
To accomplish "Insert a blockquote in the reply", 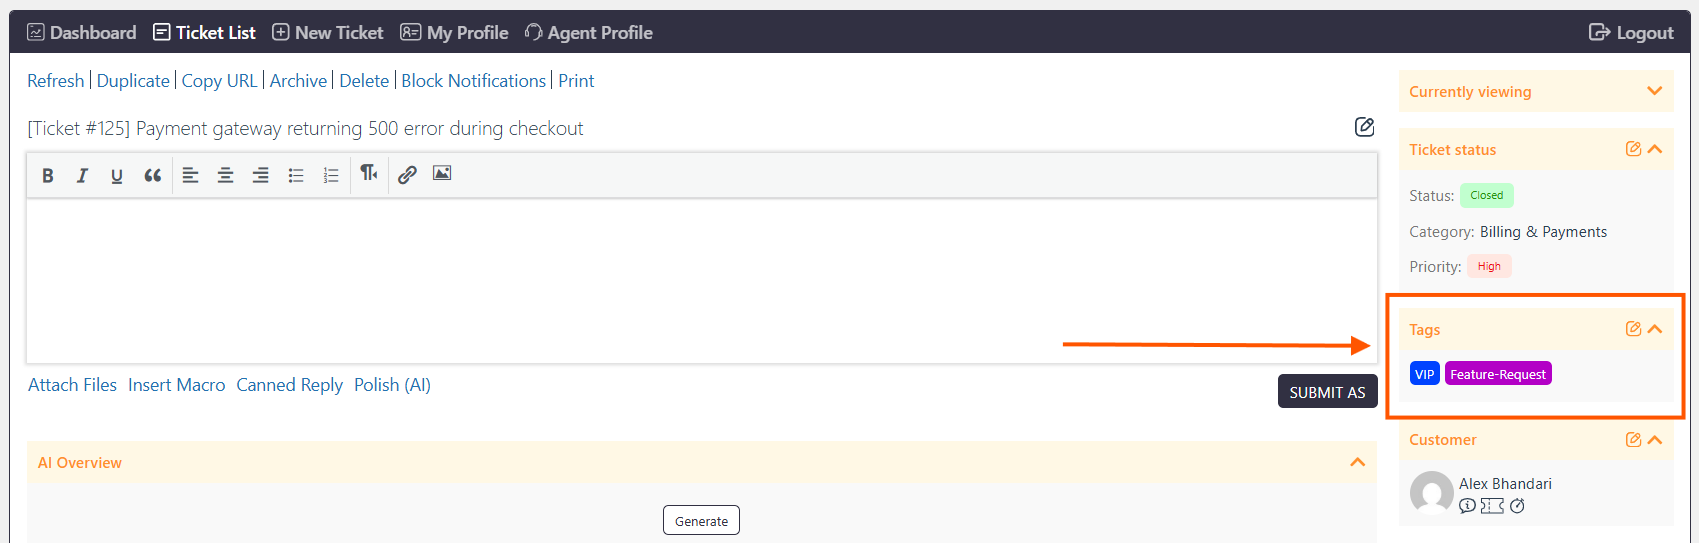I will click(x=152, y=175).
